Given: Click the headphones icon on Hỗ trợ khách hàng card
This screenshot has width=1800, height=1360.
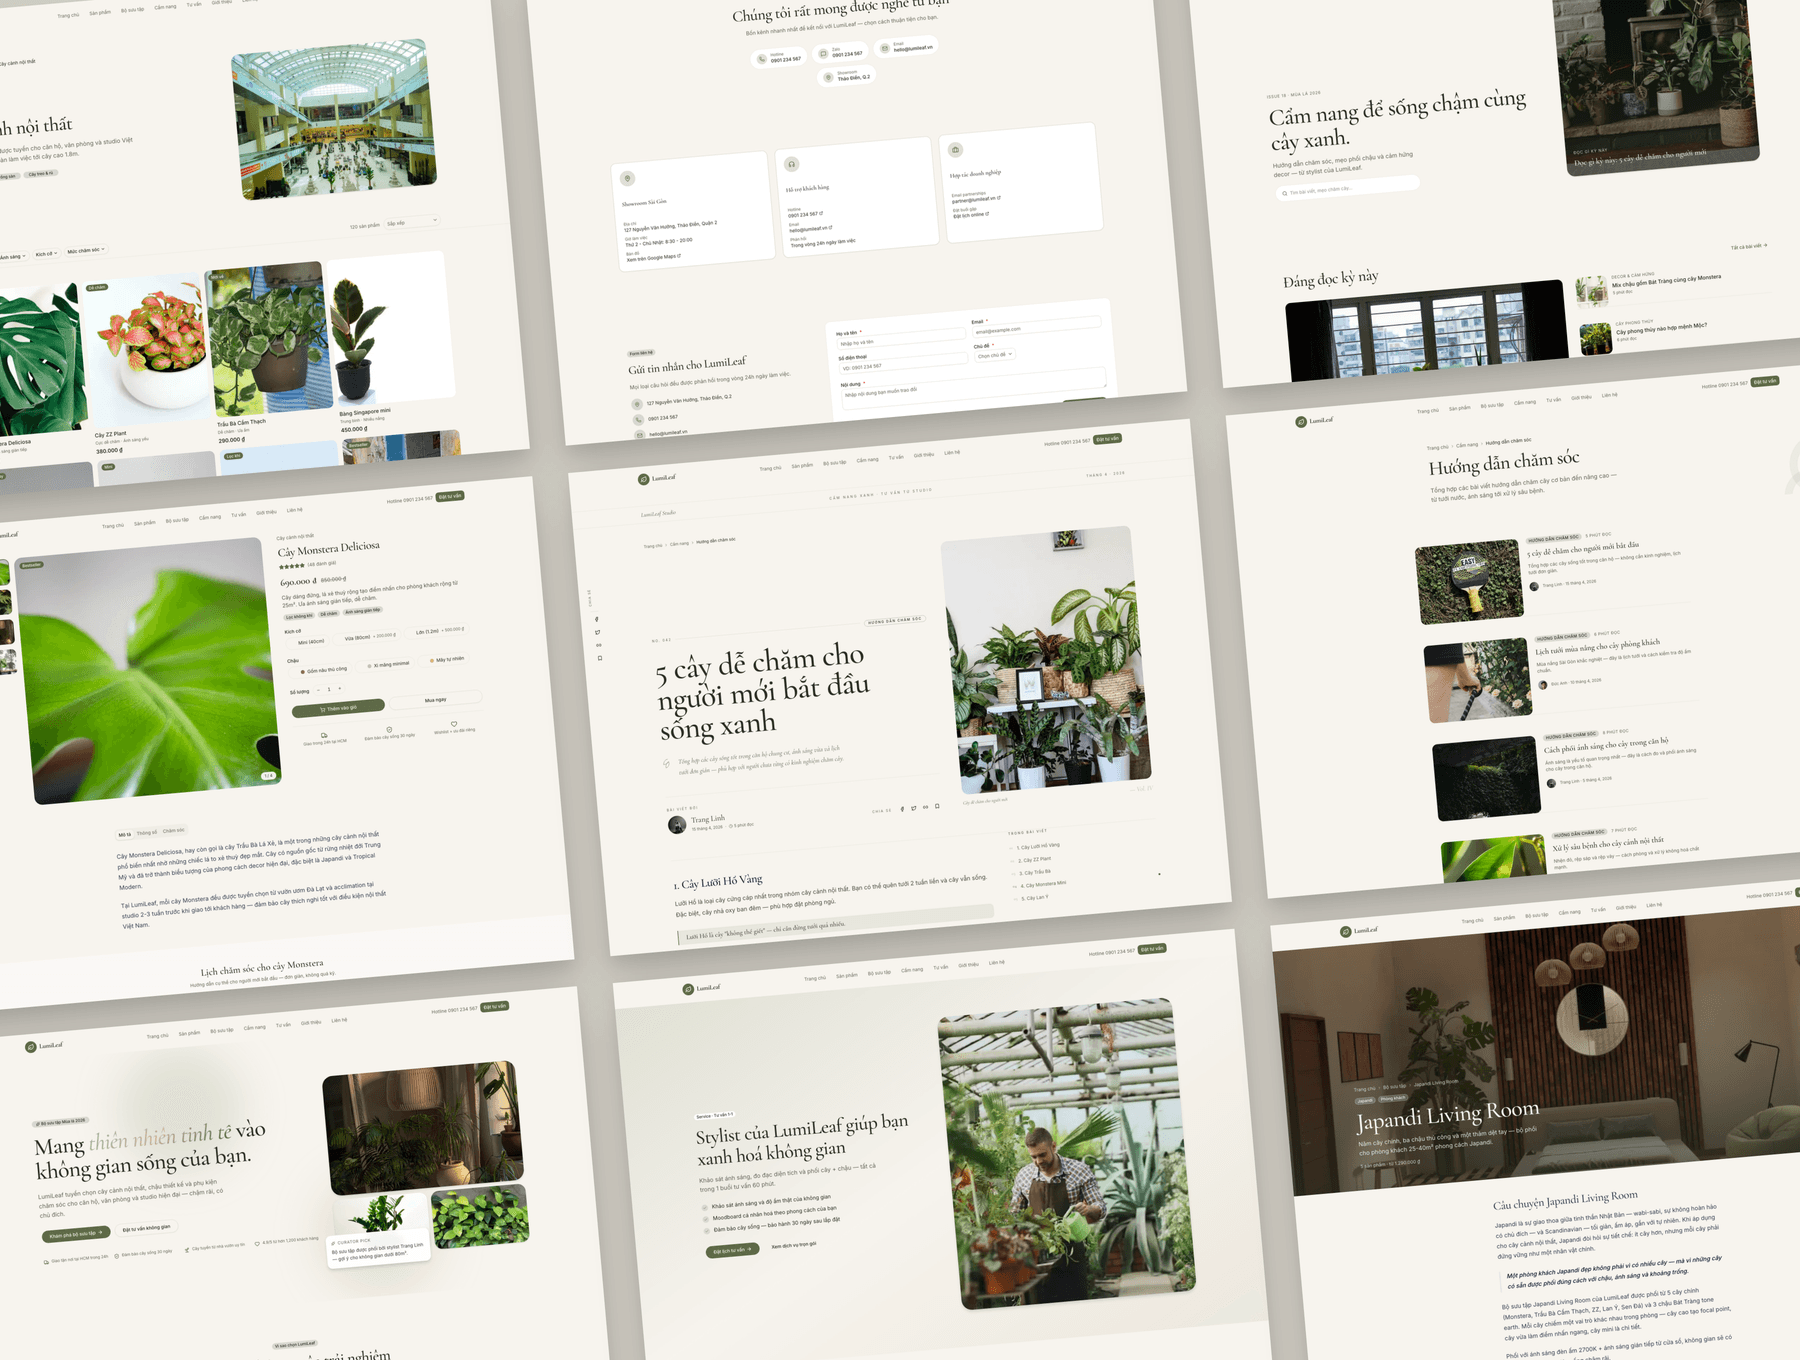Looking at the screenshot, I should click(x=791, y=164).
